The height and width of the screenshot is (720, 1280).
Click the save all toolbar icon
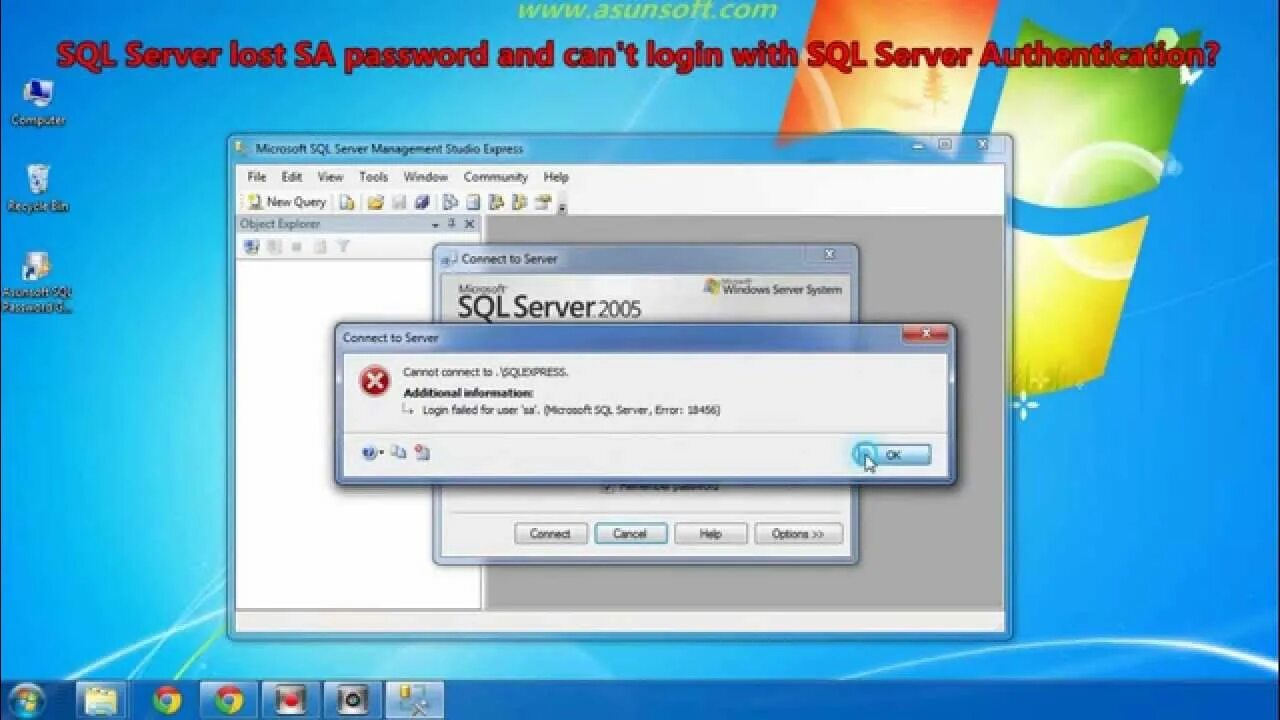point(422,202)
